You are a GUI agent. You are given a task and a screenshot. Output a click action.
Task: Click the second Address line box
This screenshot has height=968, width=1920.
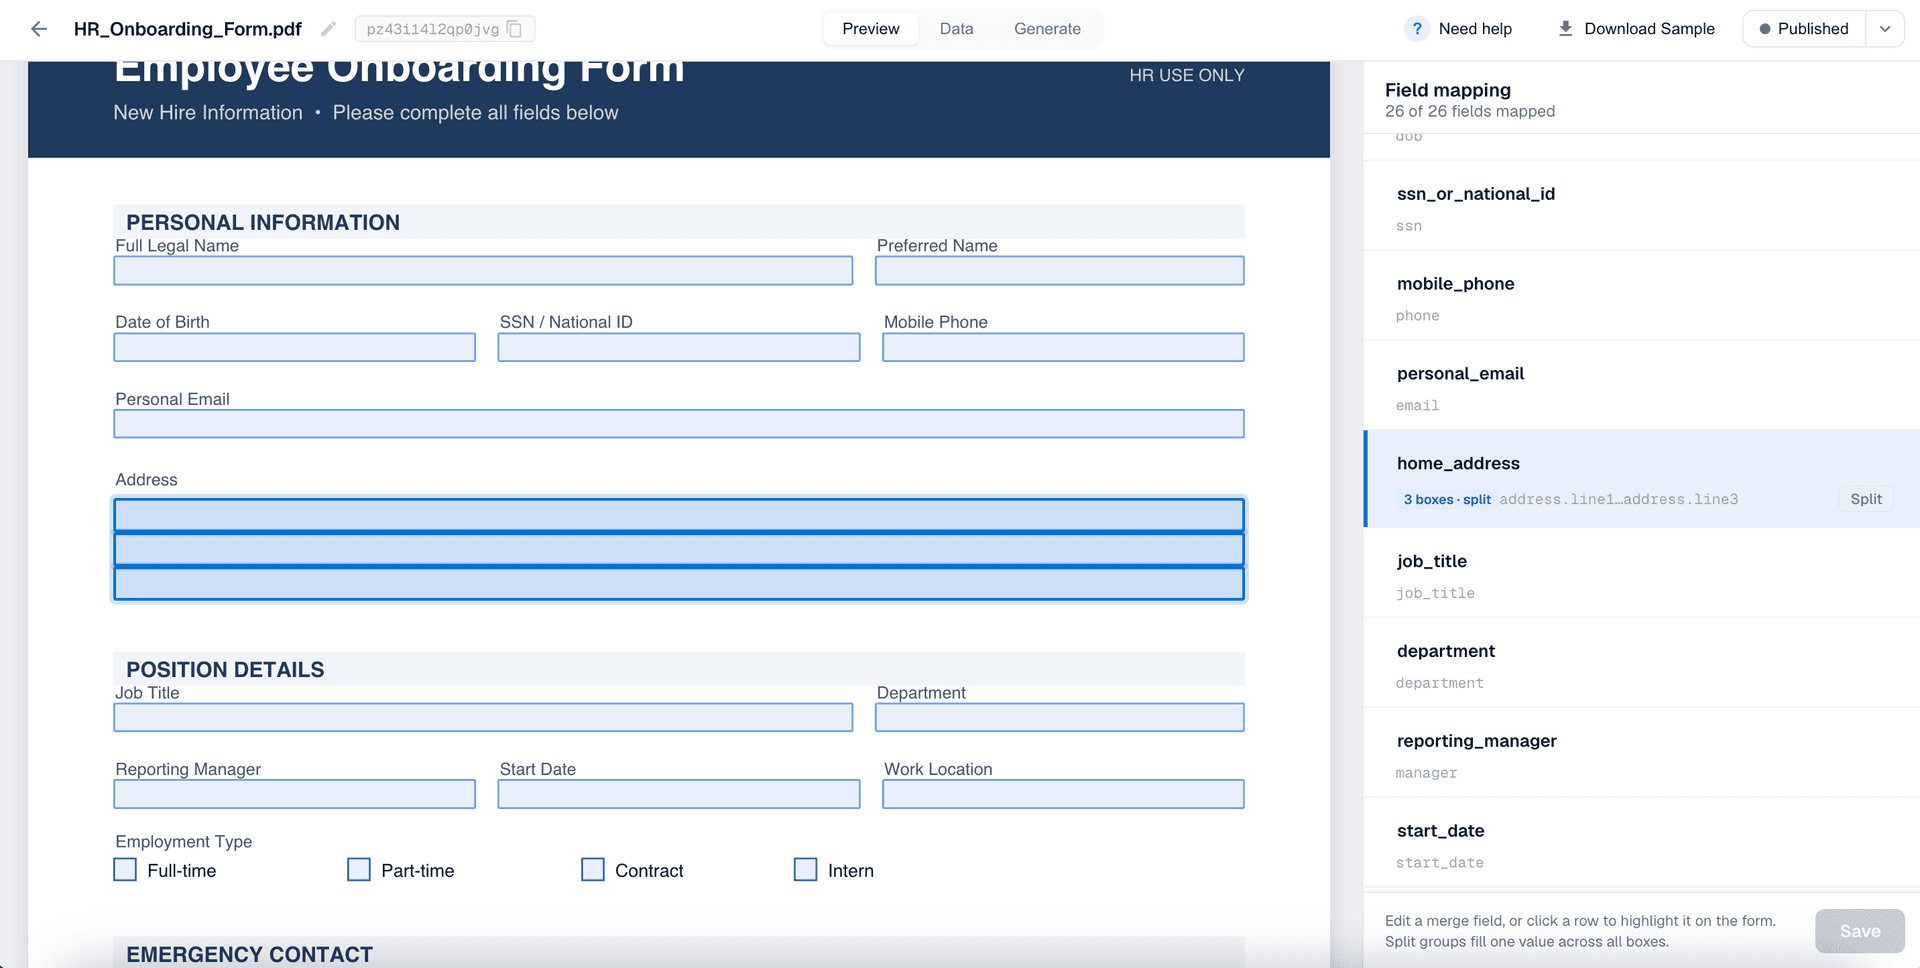tap(679, 549)
